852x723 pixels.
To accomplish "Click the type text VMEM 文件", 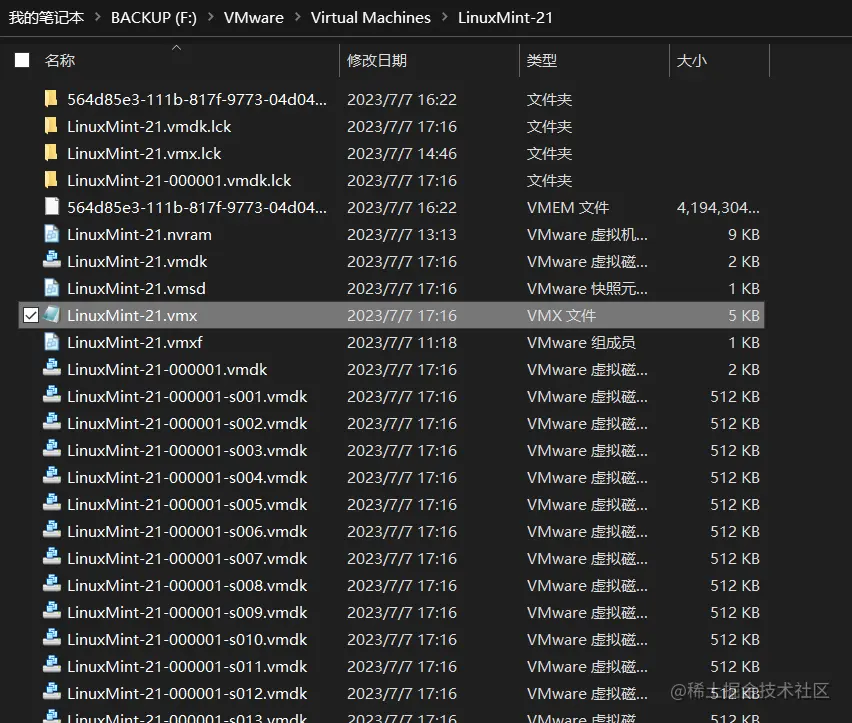I will [x=568, y=208].
